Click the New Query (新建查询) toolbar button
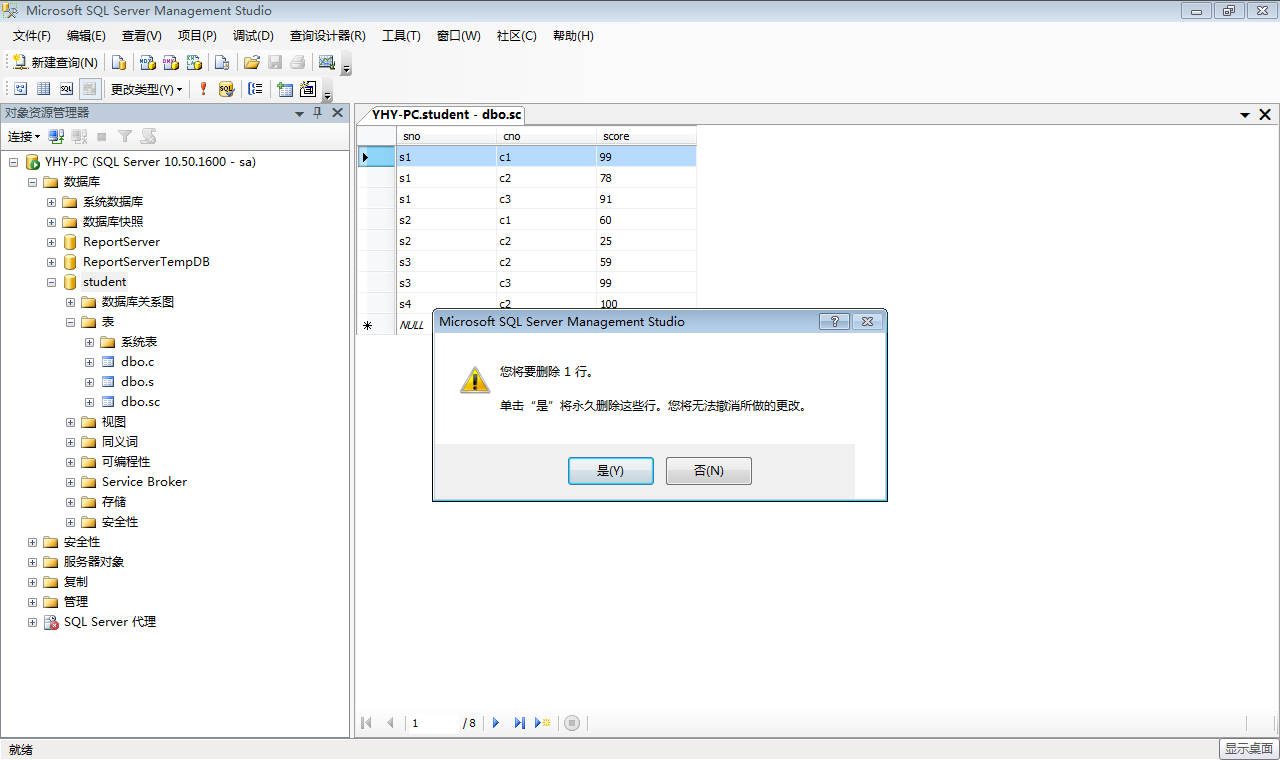This screenshot has width=1280, height=760. coord(55,62)
